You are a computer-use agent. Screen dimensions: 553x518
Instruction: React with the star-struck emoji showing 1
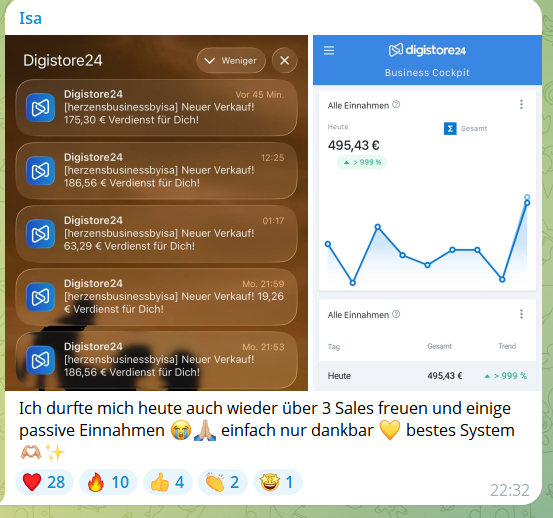click(x=278, y=482)
